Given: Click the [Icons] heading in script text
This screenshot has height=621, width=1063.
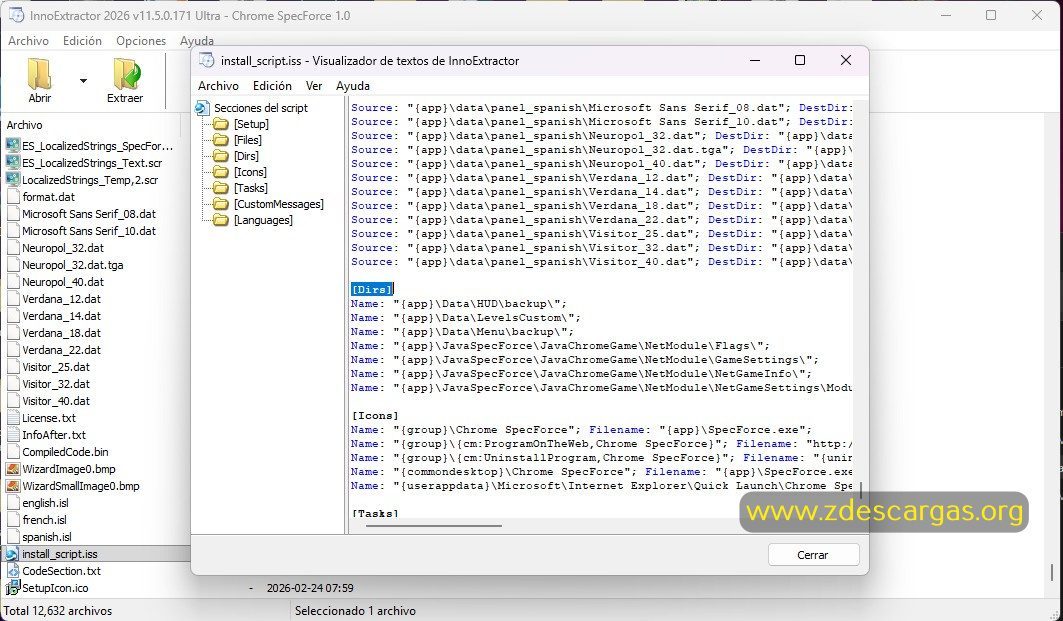Looking at the screenshot, I should [x=375, y=416].
